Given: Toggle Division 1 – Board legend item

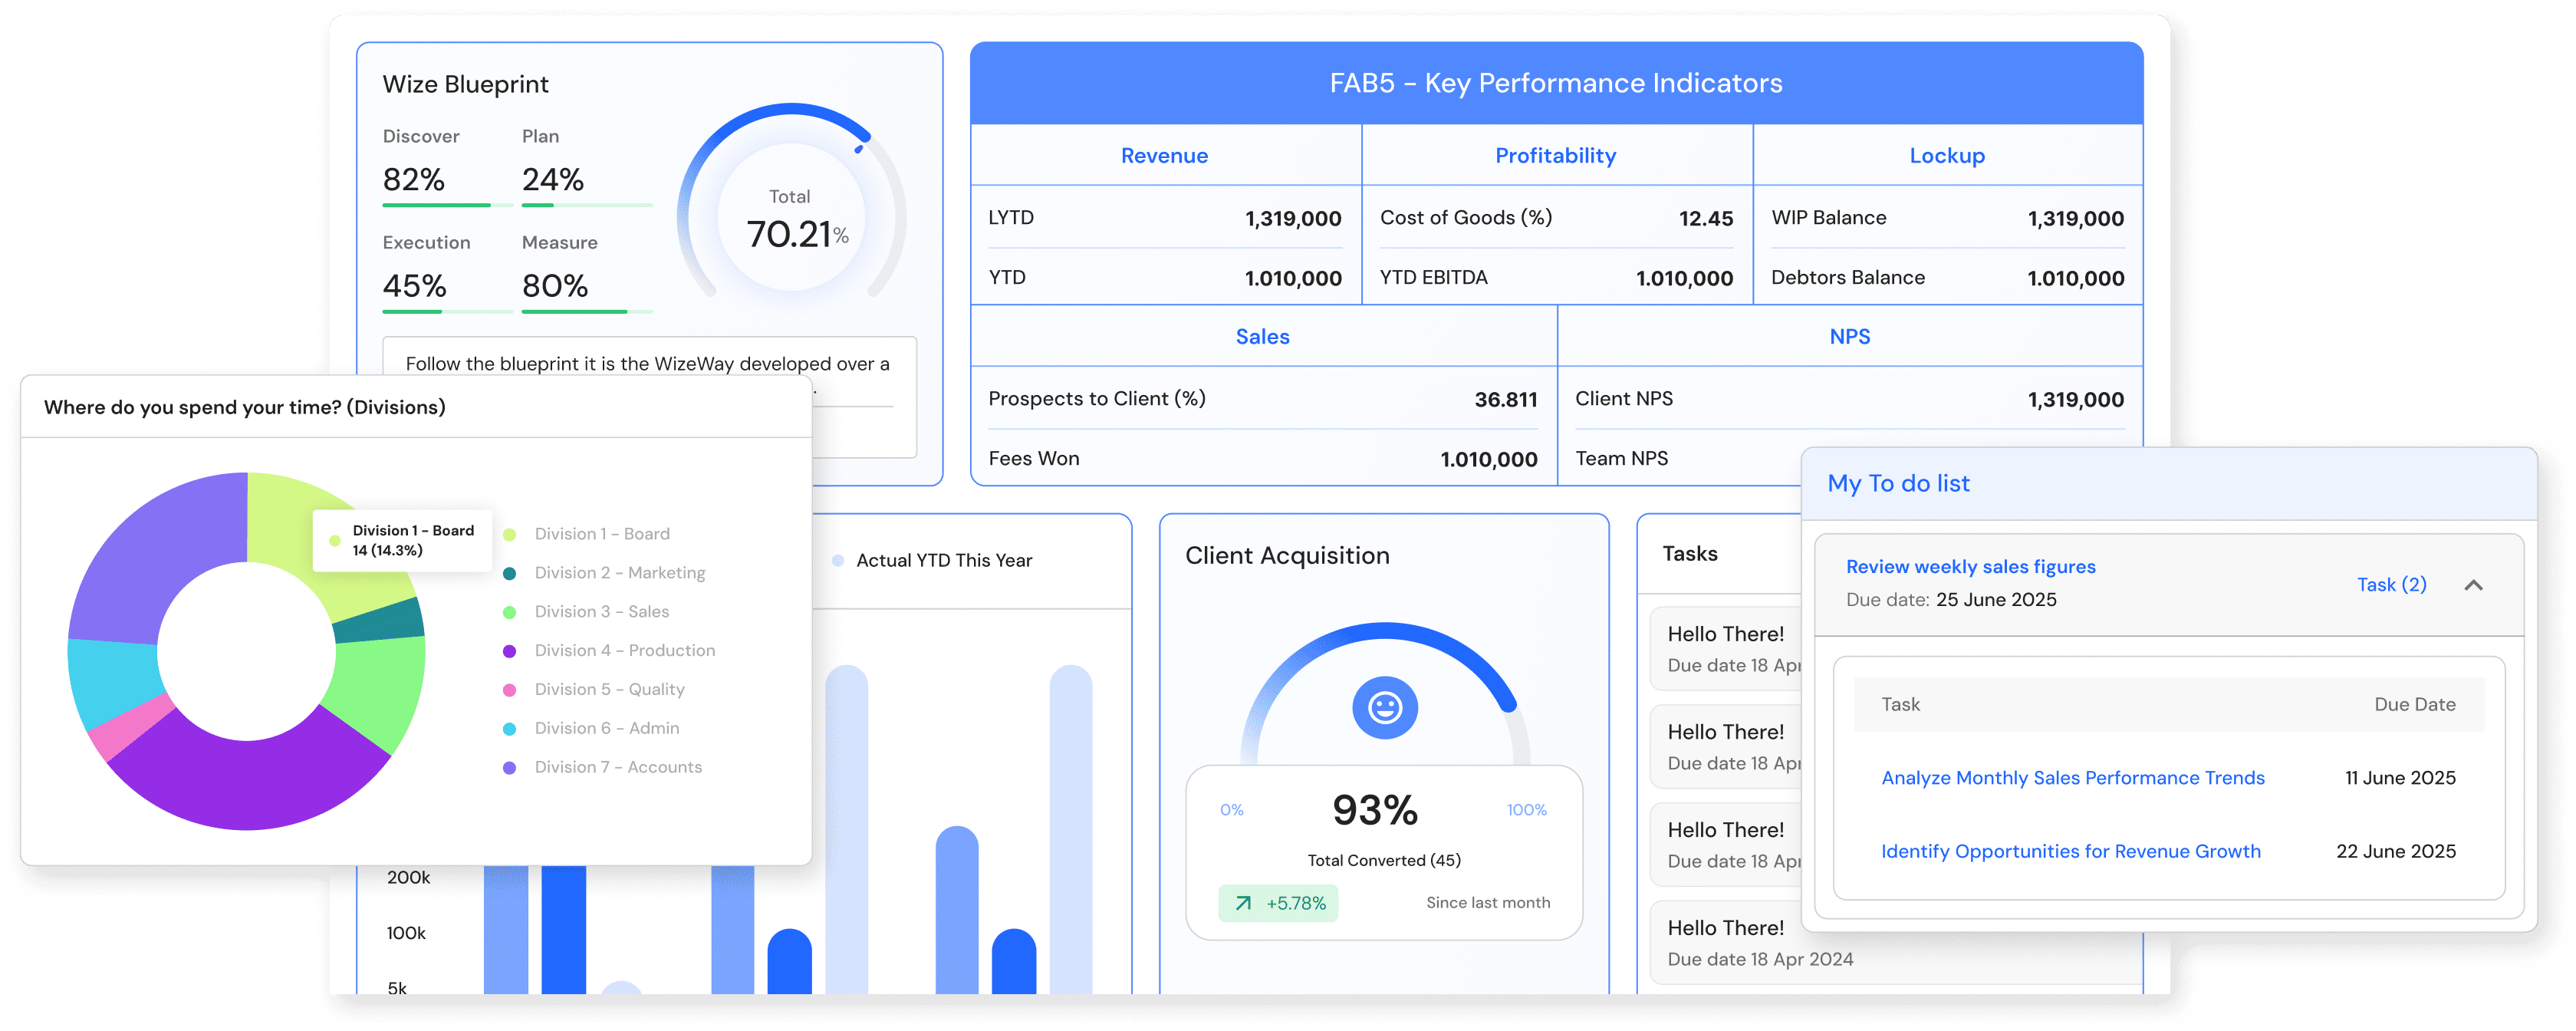Looking at the screenshot, I should click(601, 534).
